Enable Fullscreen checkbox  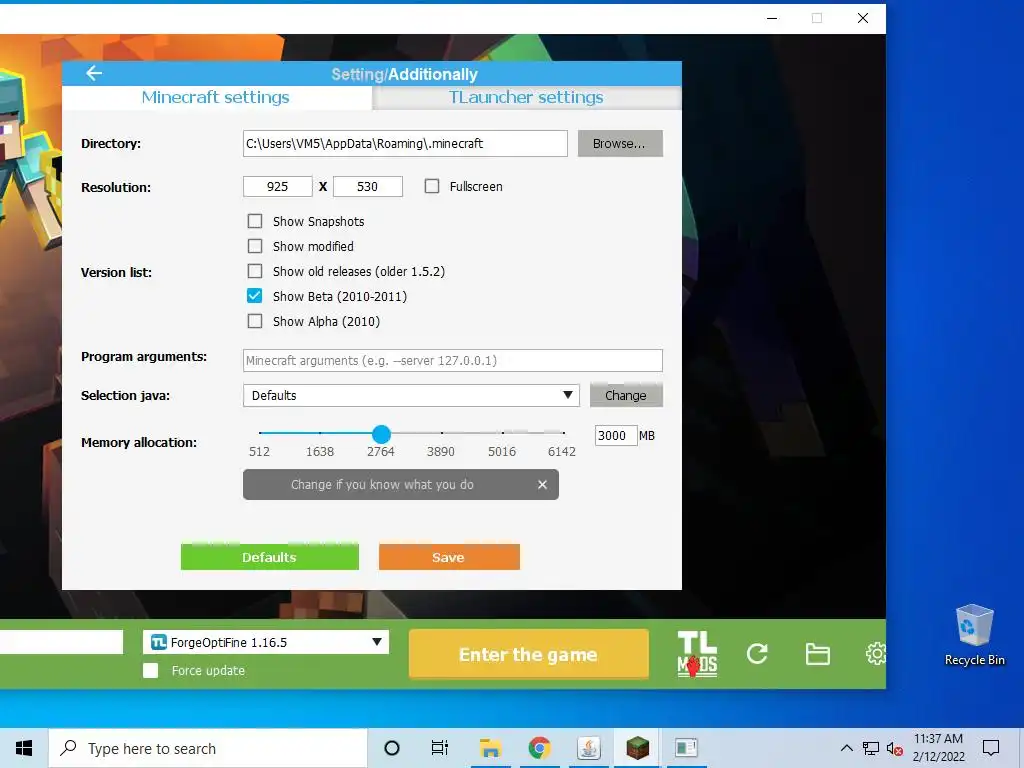[x=432, y=187]
